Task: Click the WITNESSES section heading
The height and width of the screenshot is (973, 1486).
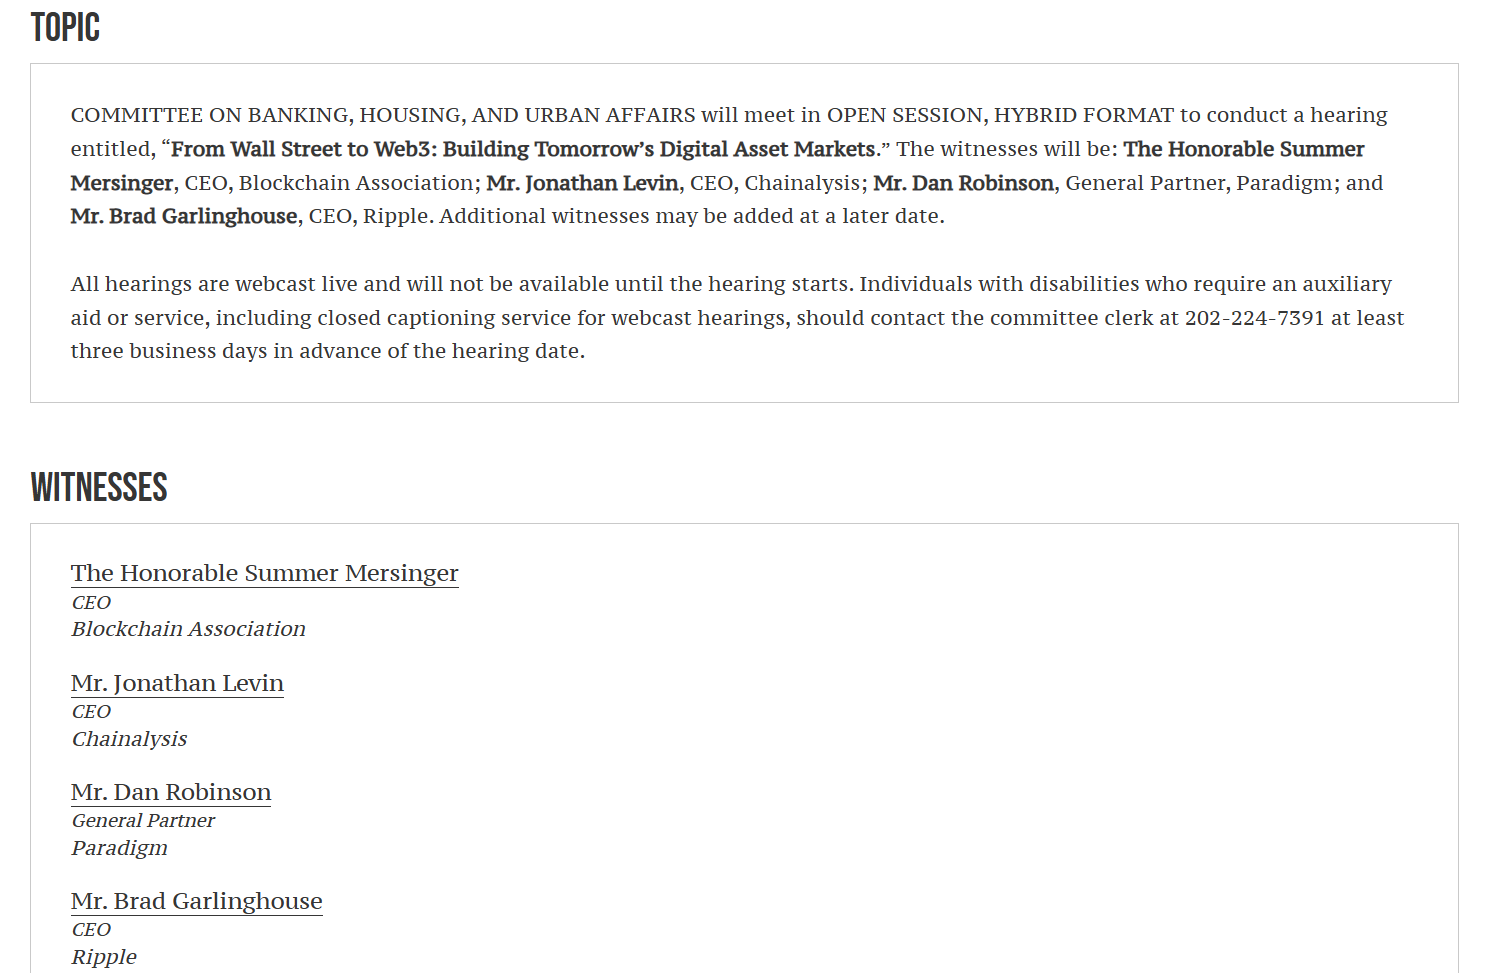Action: (x=99, y=487)
